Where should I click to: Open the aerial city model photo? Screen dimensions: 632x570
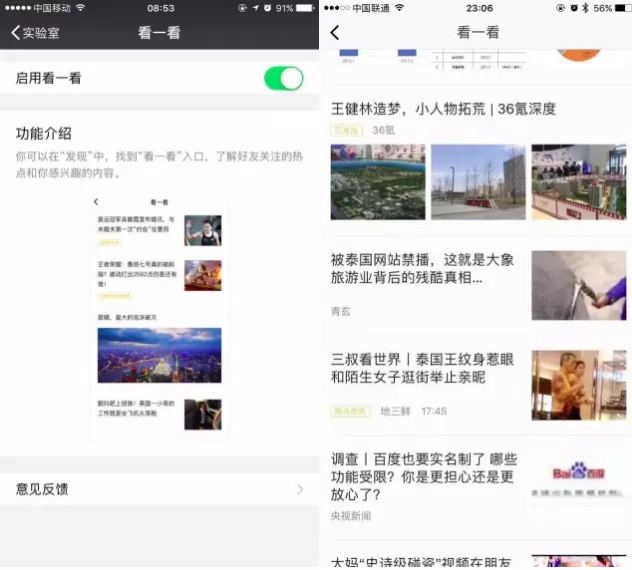(x=377, y=182)
